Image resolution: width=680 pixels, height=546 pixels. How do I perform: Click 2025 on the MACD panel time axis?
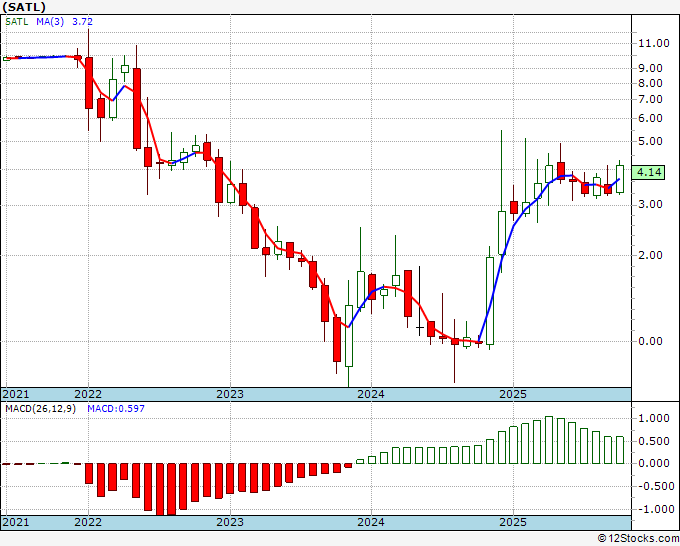click(x=513, y=522)
